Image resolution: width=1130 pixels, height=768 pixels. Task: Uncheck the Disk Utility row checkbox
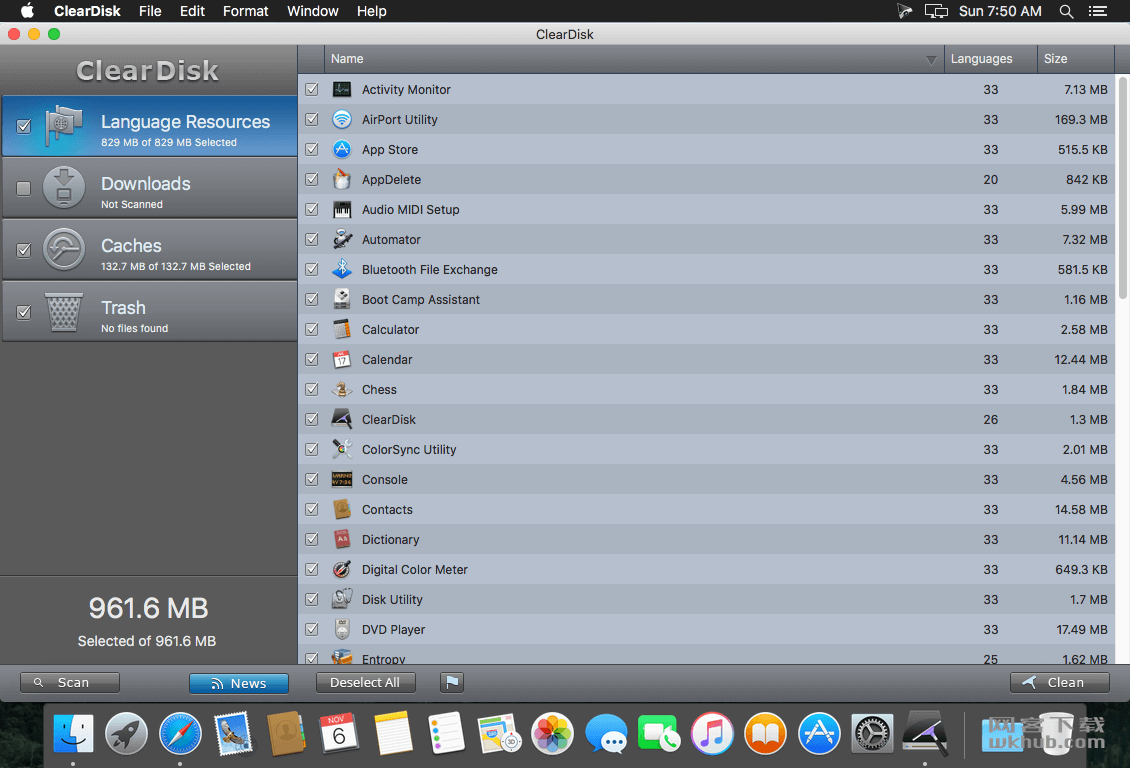(311, 599)
